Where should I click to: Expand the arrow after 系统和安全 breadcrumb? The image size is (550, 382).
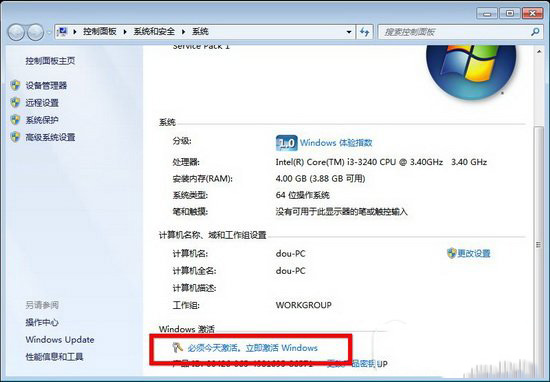pos(183,32)
